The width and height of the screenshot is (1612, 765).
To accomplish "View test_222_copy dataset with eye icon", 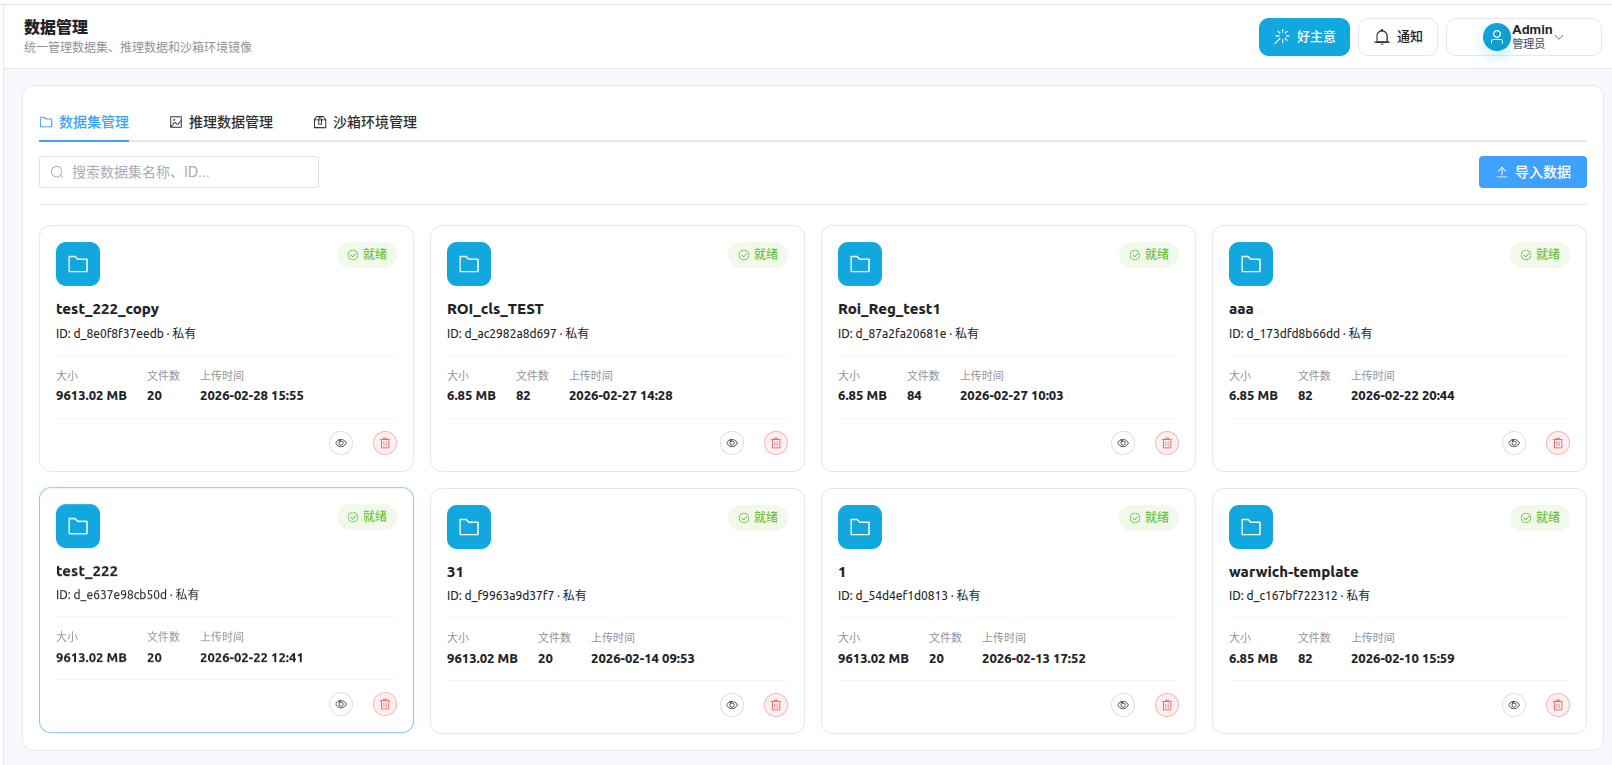I will click(341, 443).
